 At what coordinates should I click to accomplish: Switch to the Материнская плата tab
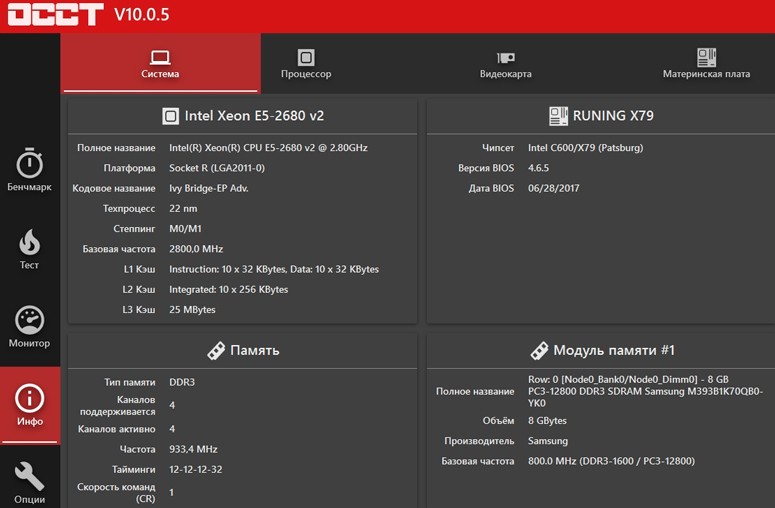click(706, 64)
